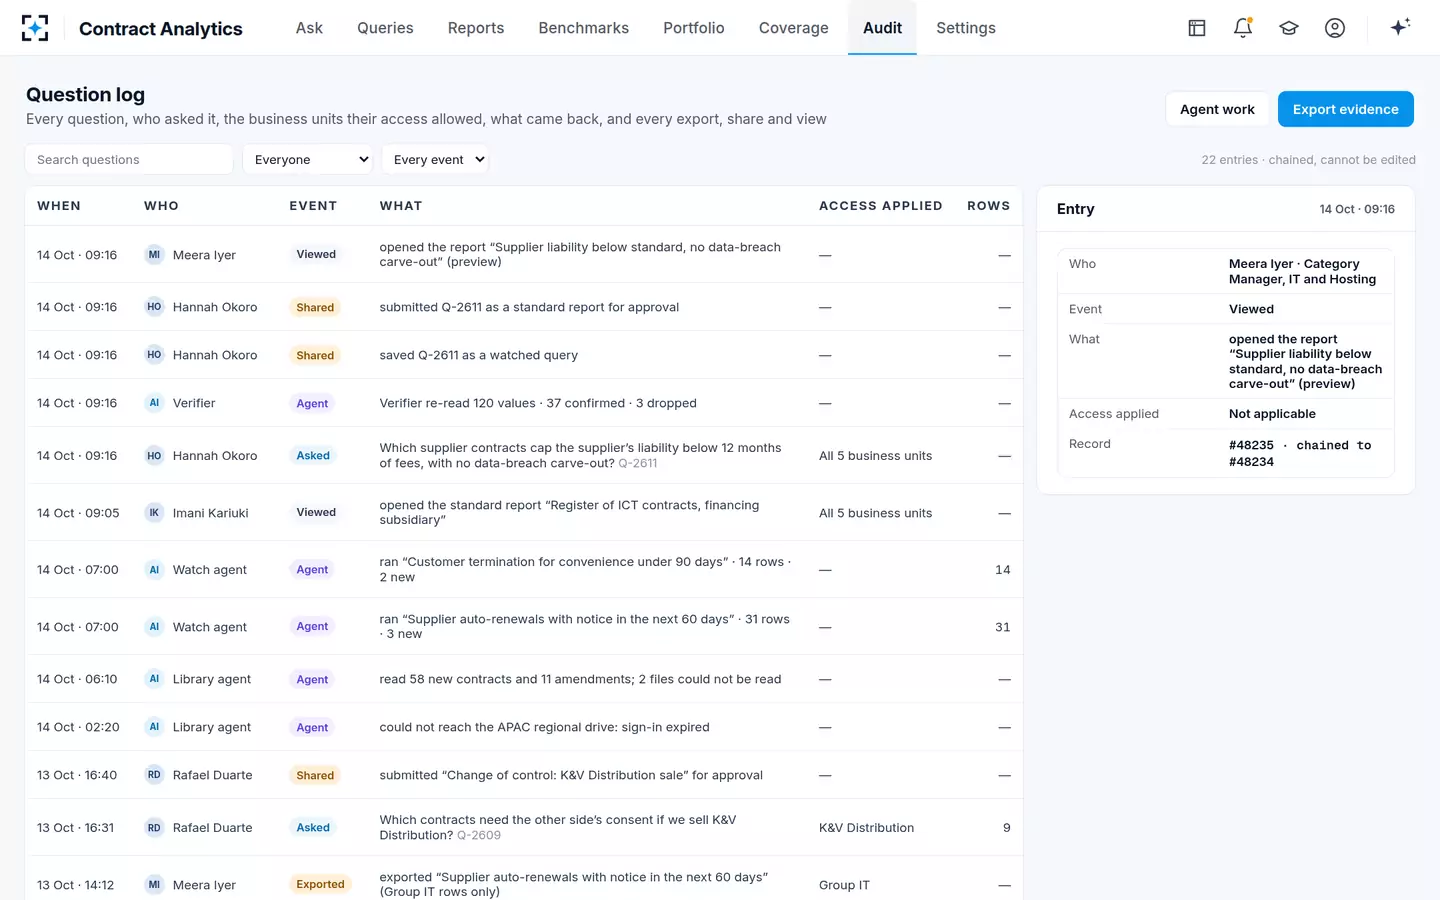This screenshot has width=1440, height=900.
Task: Click the WHEN column header
Action: (x=59, y=206)
